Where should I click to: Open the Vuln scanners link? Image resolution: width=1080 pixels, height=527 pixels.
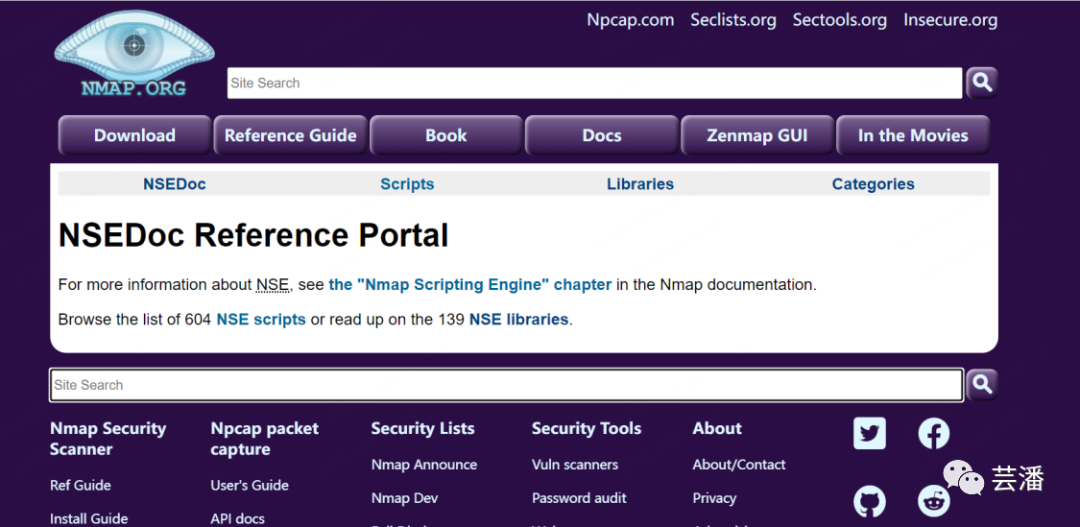(574, 464)
